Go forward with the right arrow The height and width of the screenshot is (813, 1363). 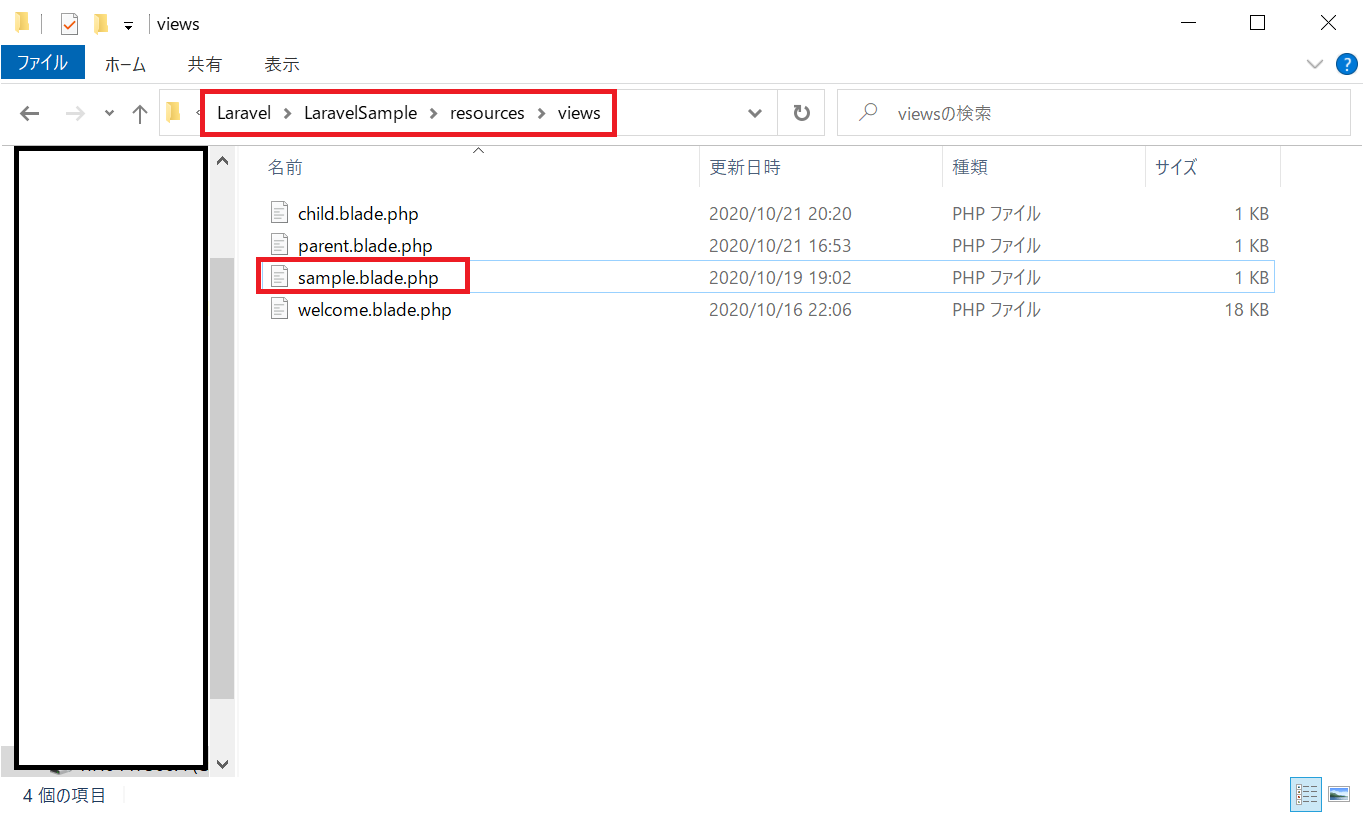pos(75,113)
